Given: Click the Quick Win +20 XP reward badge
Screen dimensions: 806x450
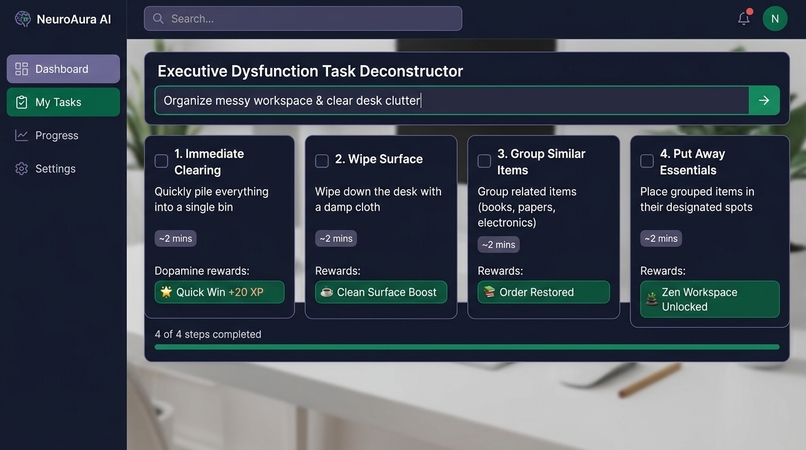Looking at the screenshot, I should (219, 292).
